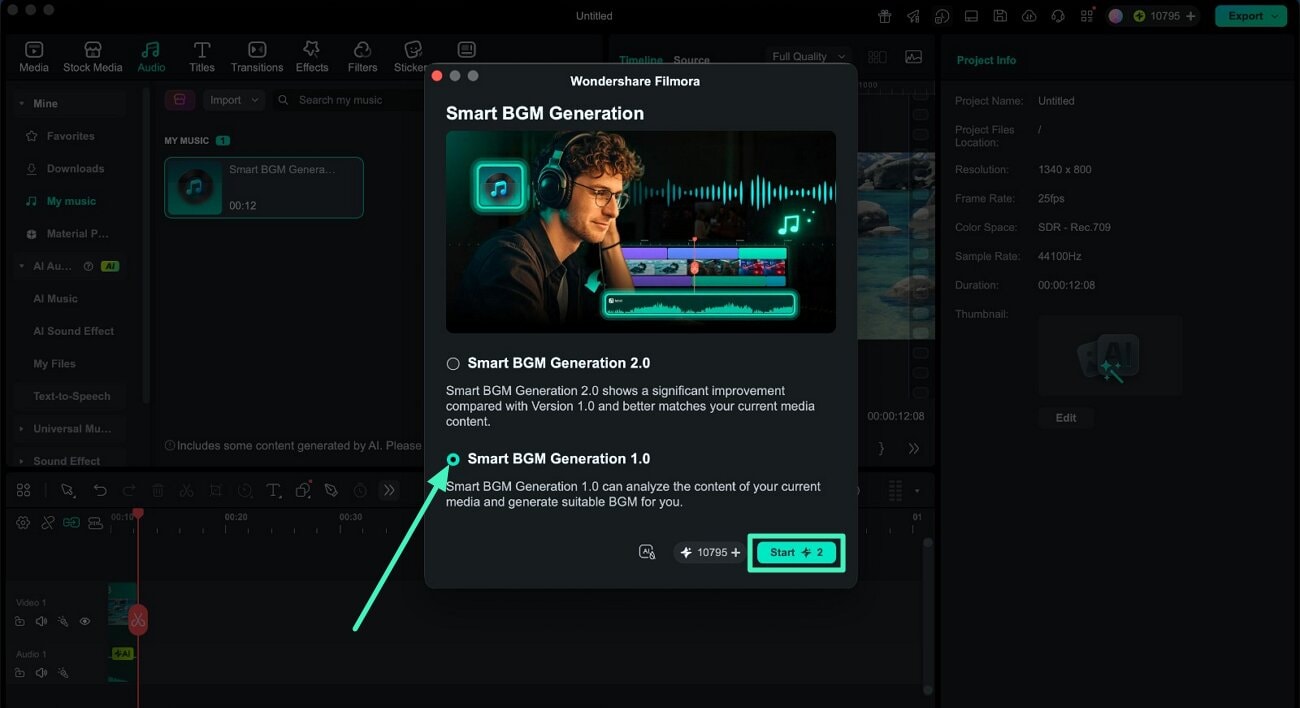Open the gift rewards icon in title bar

884,16
